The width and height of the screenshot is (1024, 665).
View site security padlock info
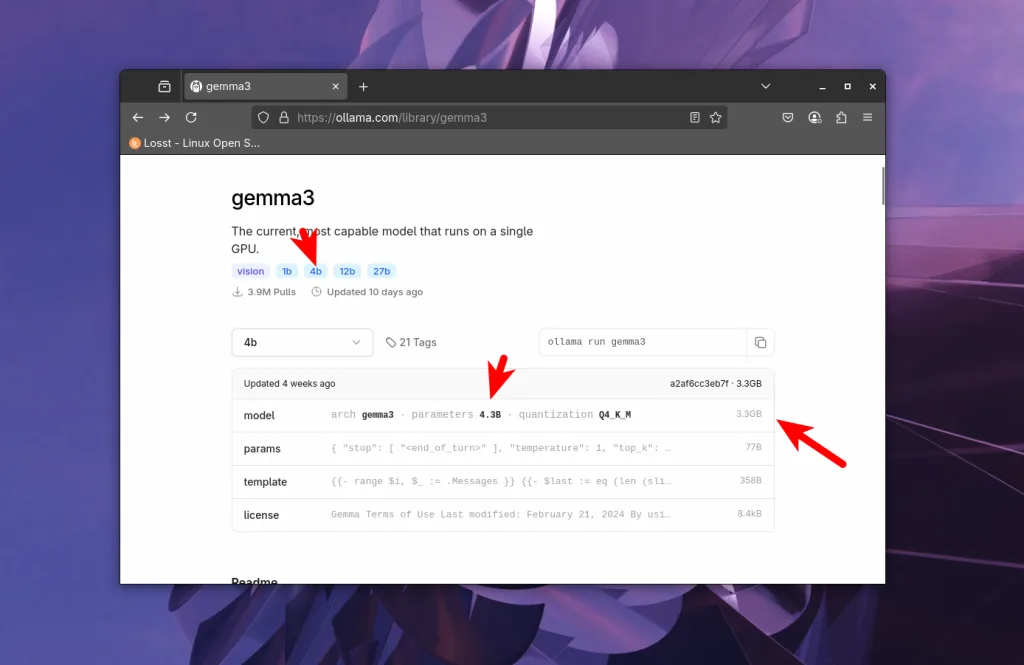[x=284, y=118]
